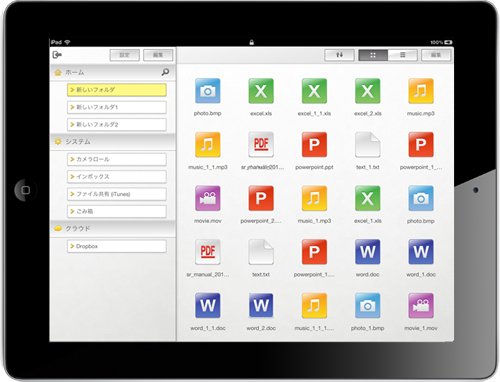The height and width of the screenshot is (382, 500).
Task: Play the movie.mov video icon
Action: 208,198
